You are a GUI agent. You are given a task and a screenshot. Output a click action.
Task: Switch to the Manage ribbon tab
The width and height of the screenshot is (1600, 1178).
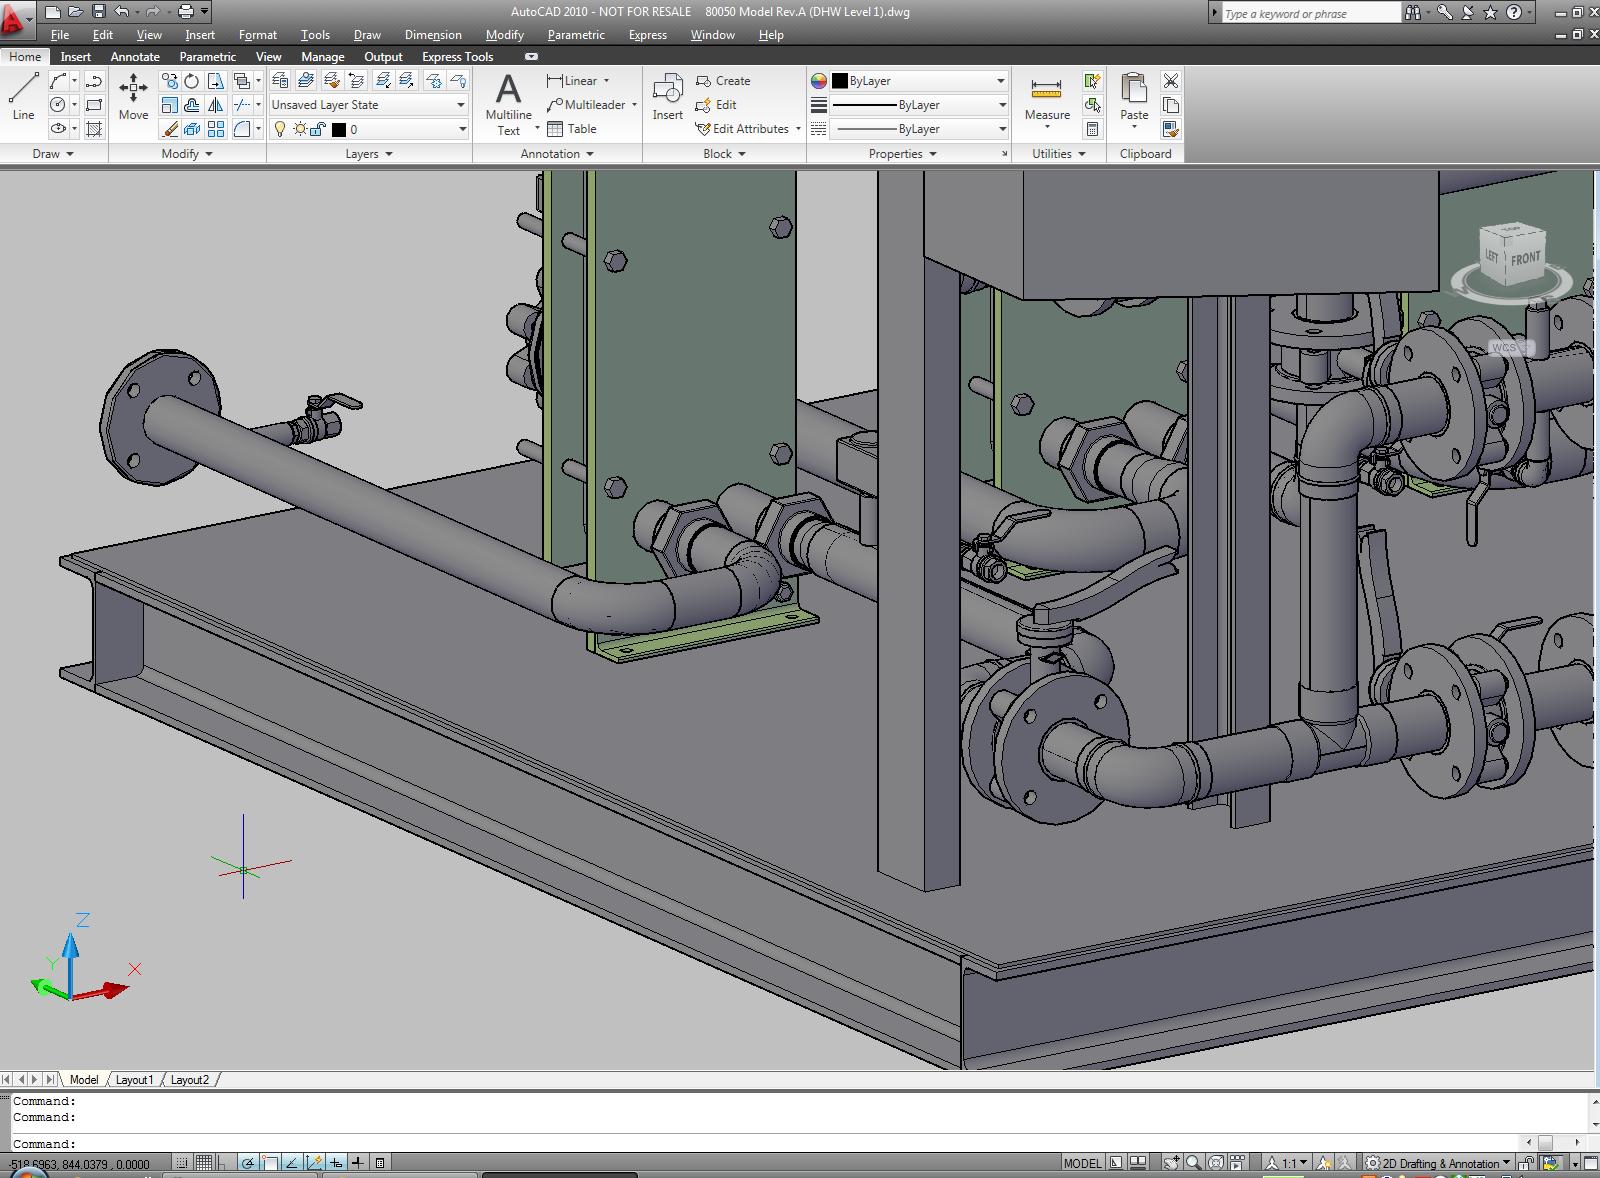323,57
